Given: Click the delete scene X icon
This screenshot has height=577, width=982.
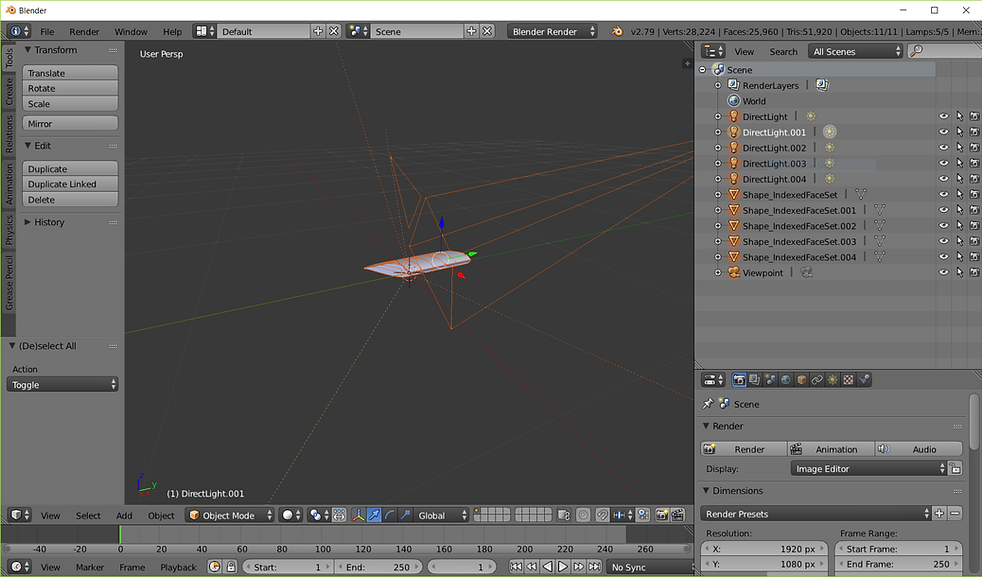Looking at the screenshot, I should tap(487, 31).
